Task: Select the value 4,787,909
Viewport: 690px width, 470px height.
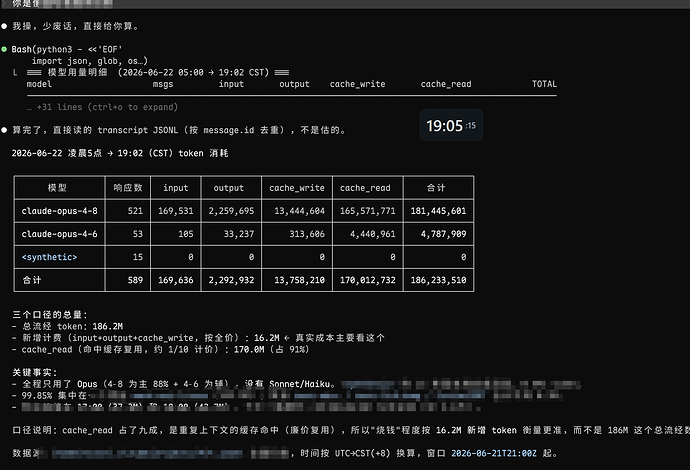Action: pyautogui.click(x=443, y=234)
